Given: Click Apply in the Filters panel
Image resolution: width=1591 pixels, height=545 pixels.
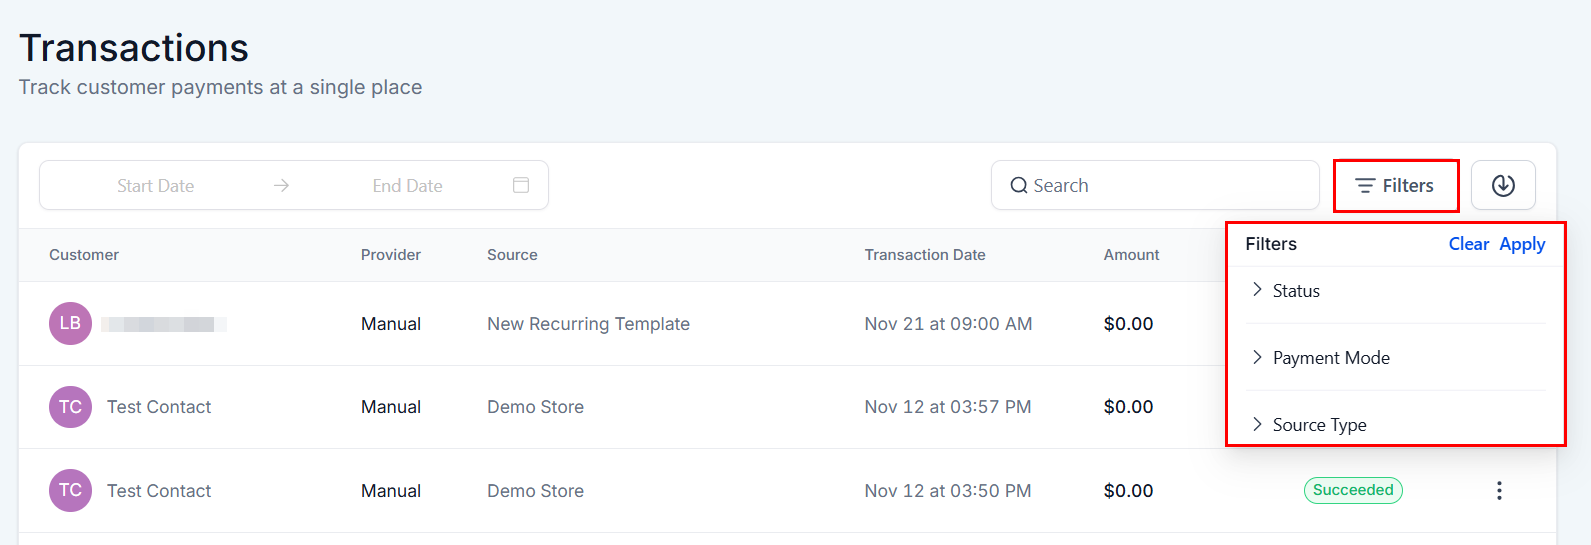Looking at the screenshot, I should tap(1522, 244).
